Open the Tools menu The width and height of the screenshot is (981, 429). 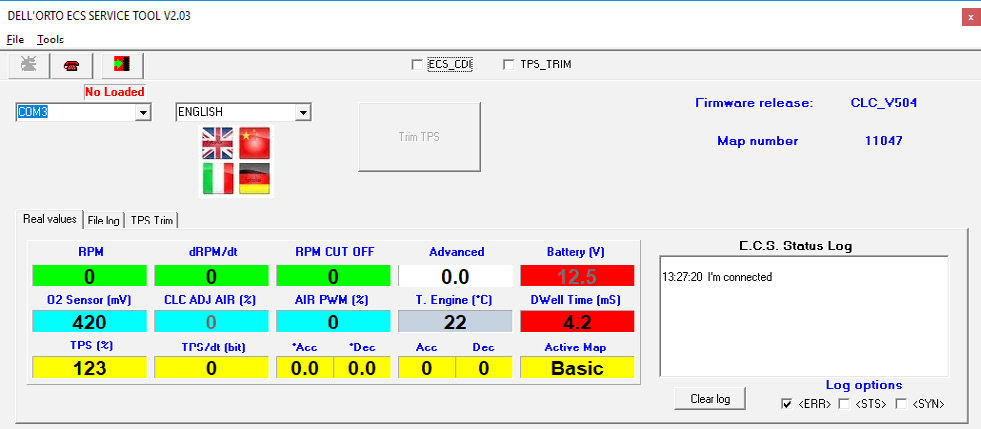tap(51, 39)
